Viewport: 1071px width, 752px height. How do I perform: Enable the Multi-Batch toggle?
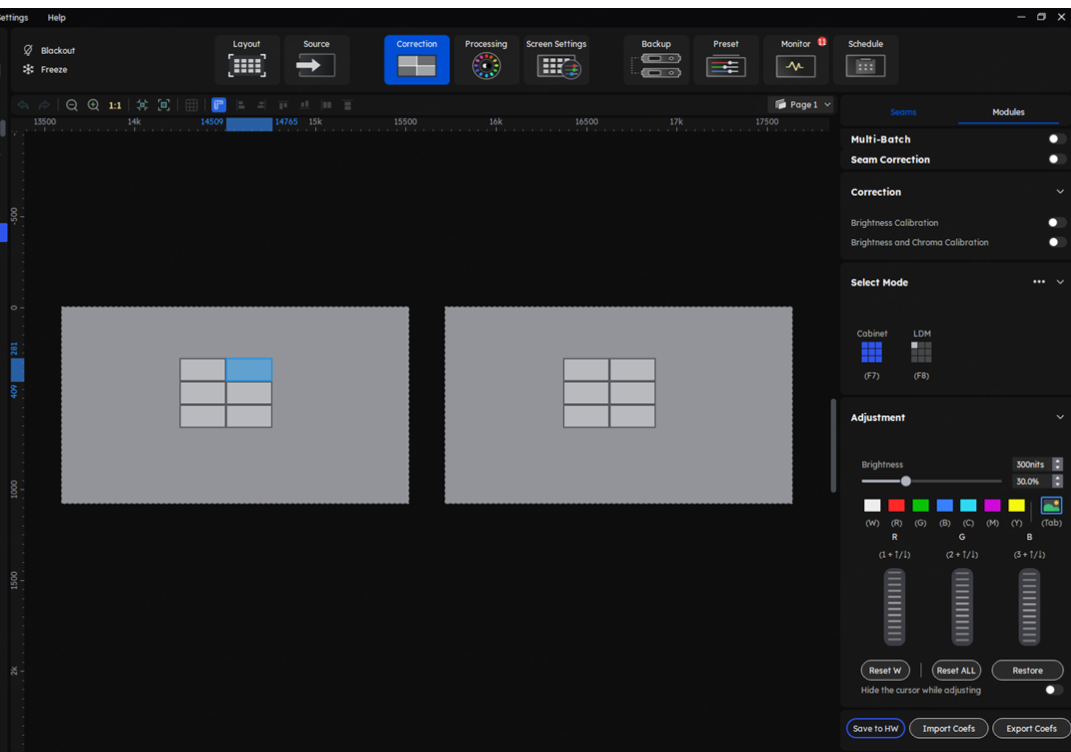coord(1055,139)
